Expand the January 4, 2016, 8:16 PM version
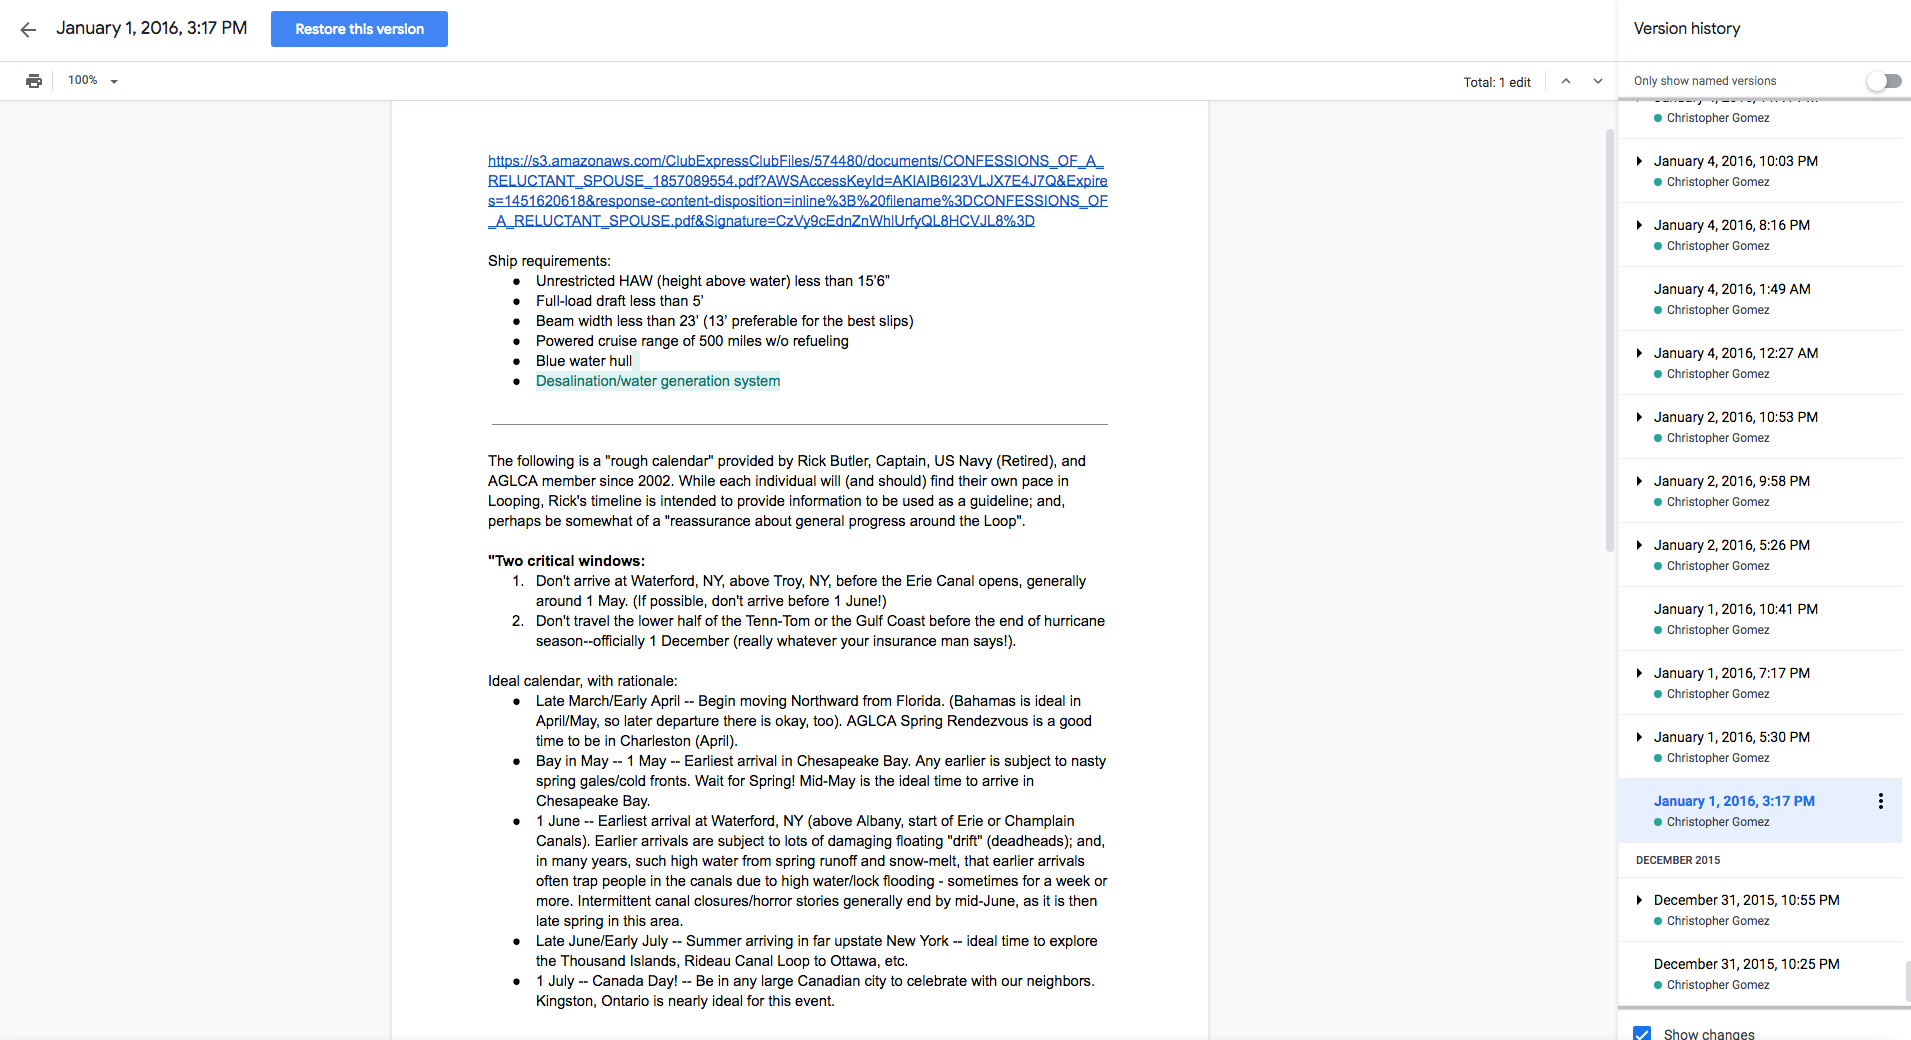 (x=1639, y=225)
